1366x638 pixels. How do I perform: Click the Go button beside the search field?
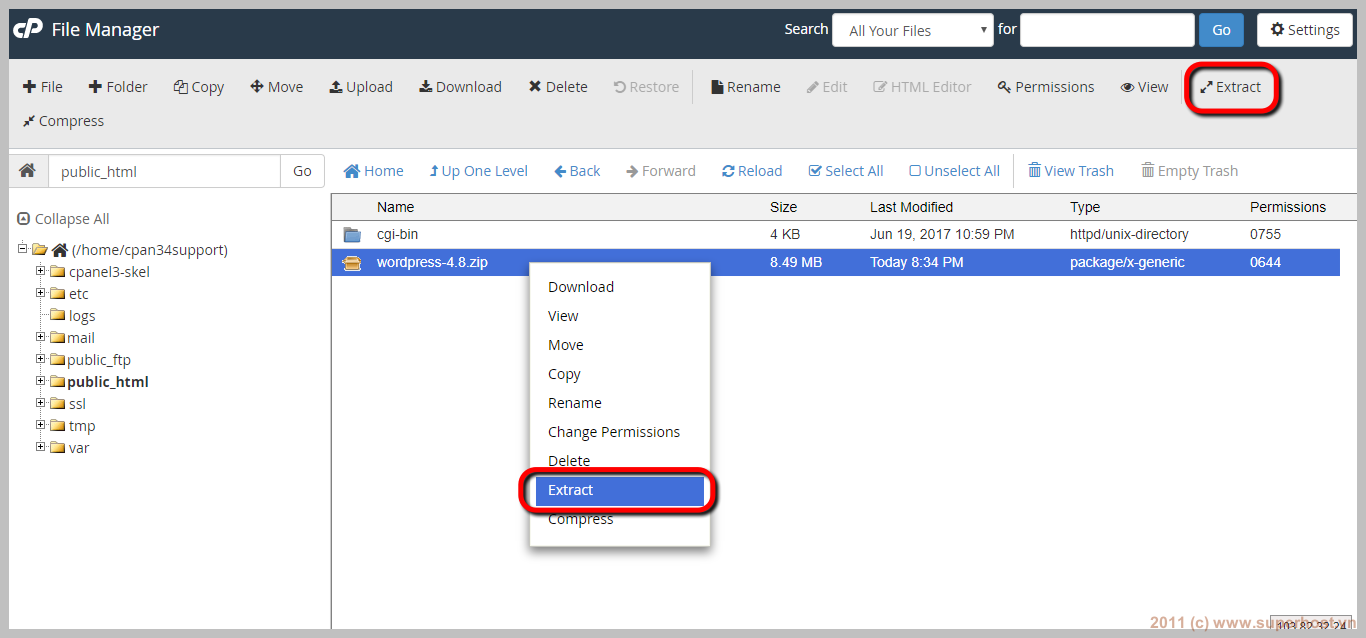click(1221, 30)
